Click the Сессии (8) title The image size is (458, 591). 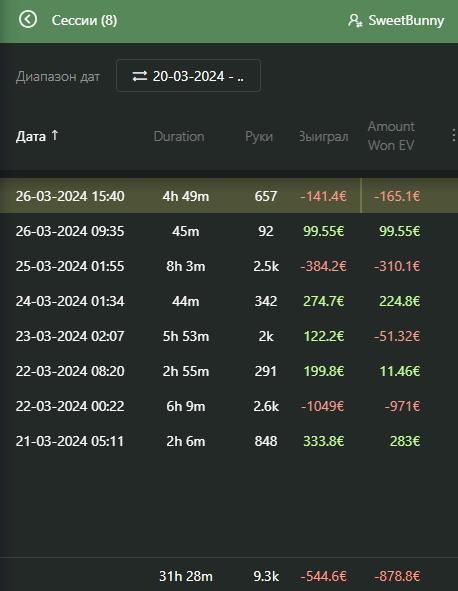[x=84, y=20]
